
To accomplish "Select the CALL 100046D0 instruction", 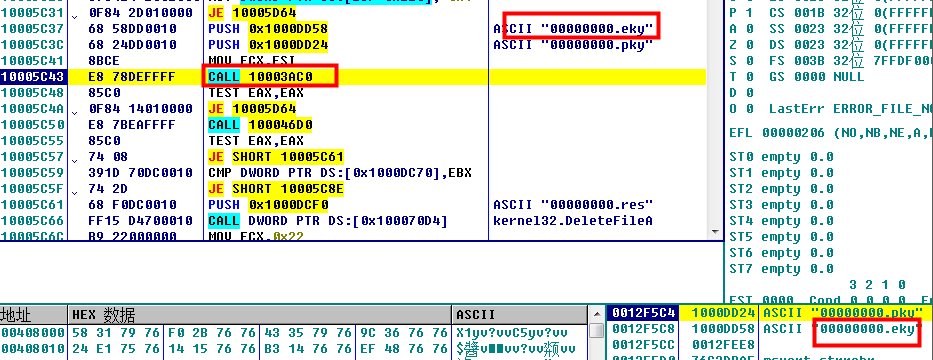I will pos(260,125).
